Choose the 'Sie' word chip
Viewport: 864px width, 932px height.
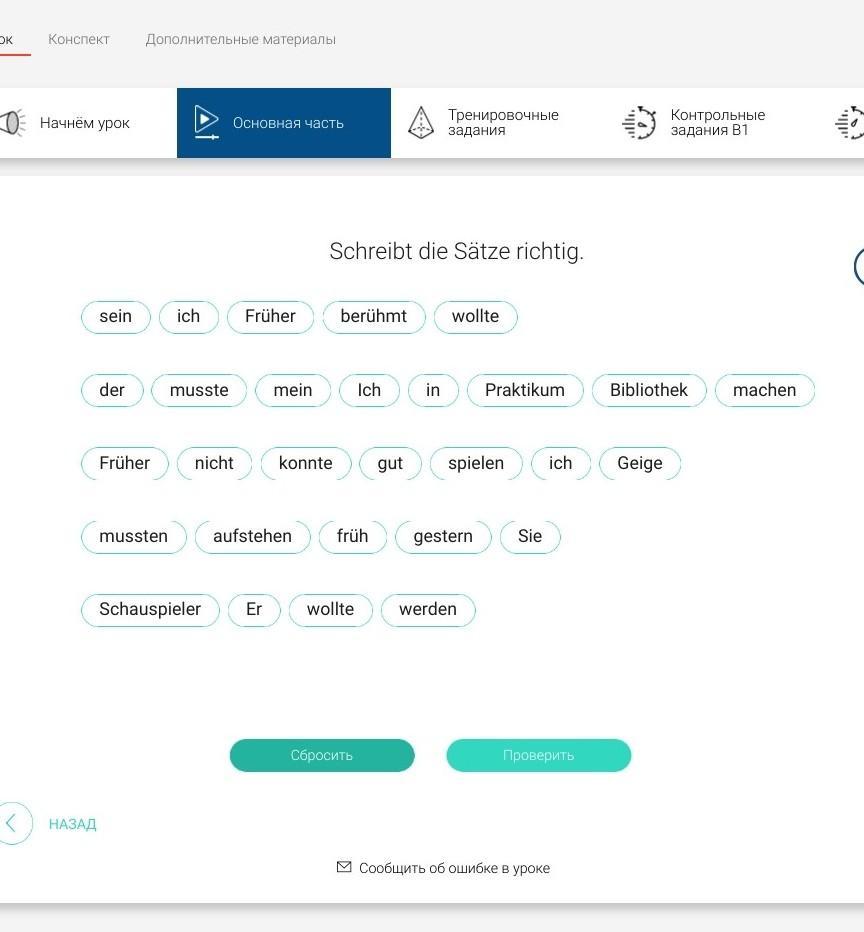coord(530,537)
